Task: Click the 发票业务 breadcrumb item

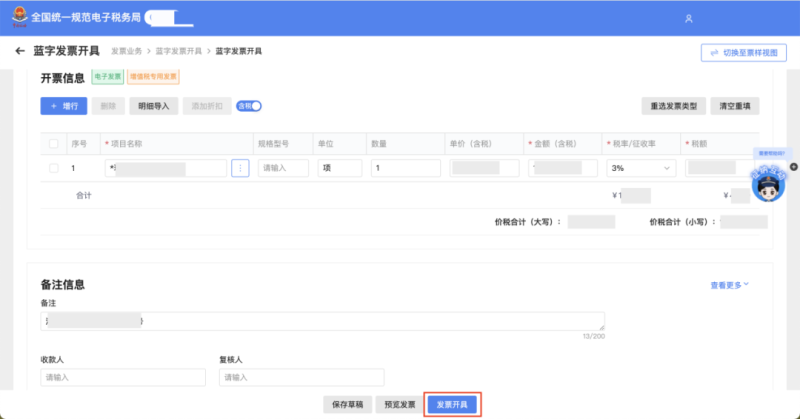Action: click(126, 50)
